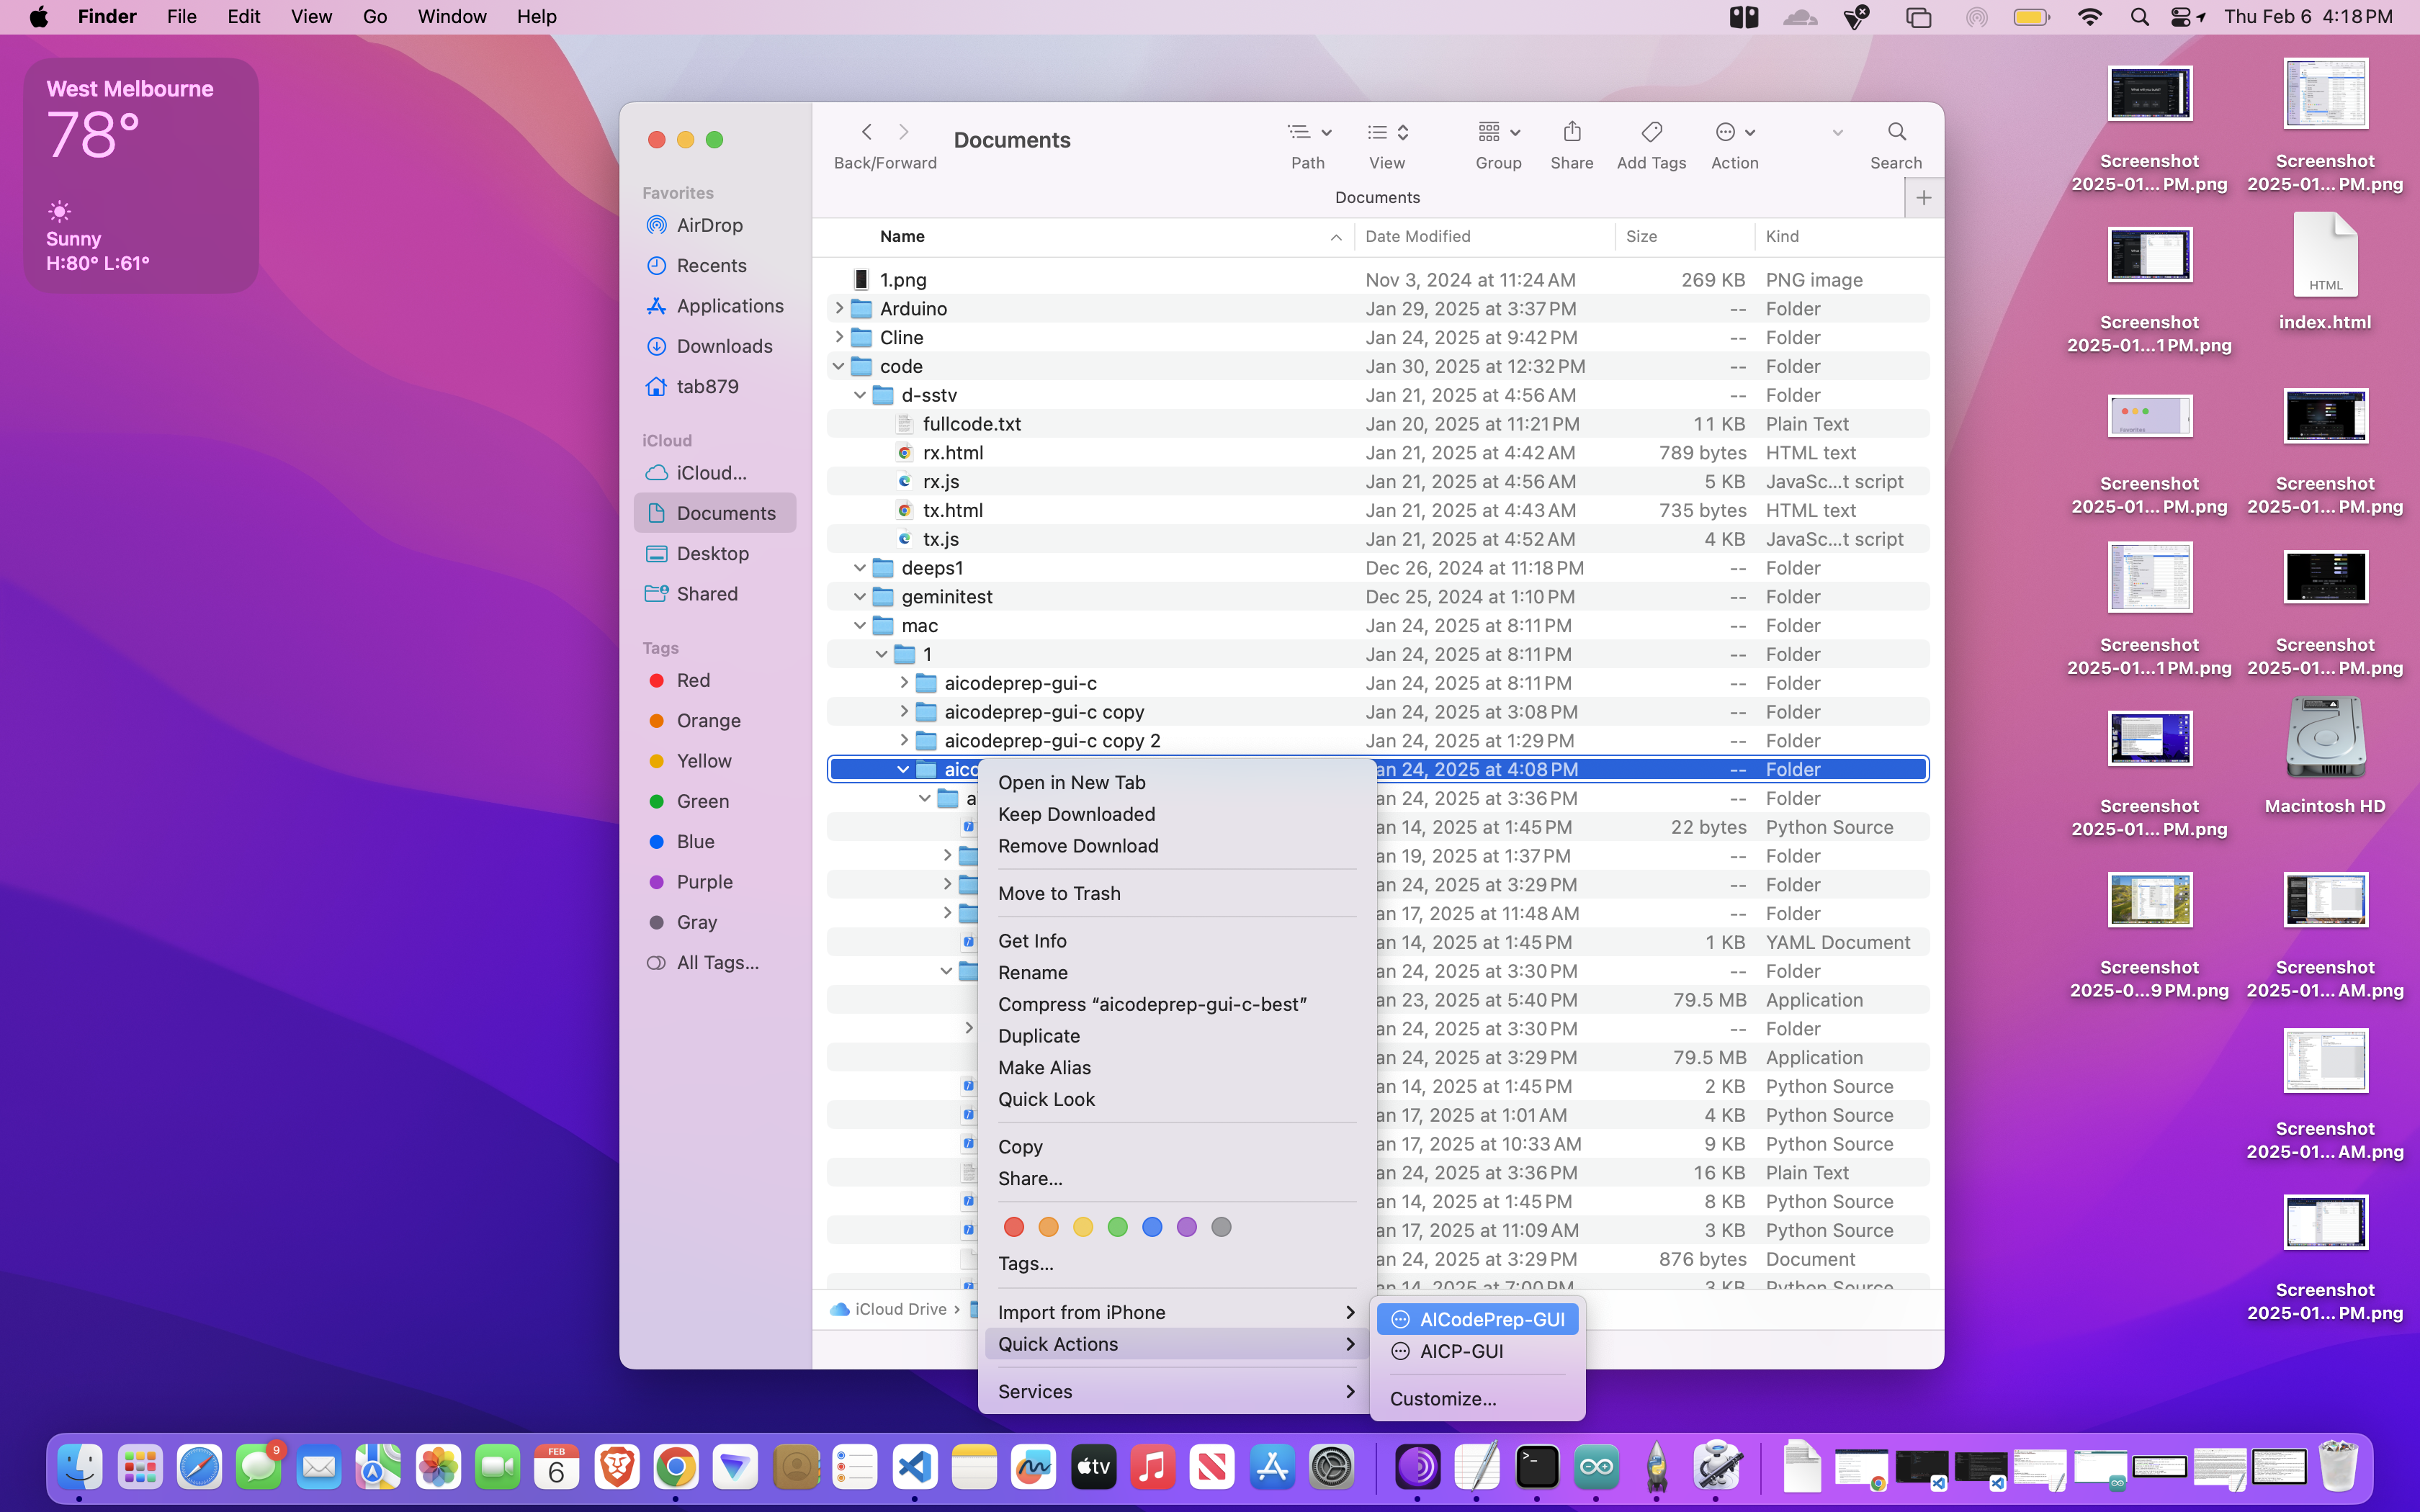Apply the green tag color dot
This screenshot has height=1512, width=2420.
[1117, 1227]
